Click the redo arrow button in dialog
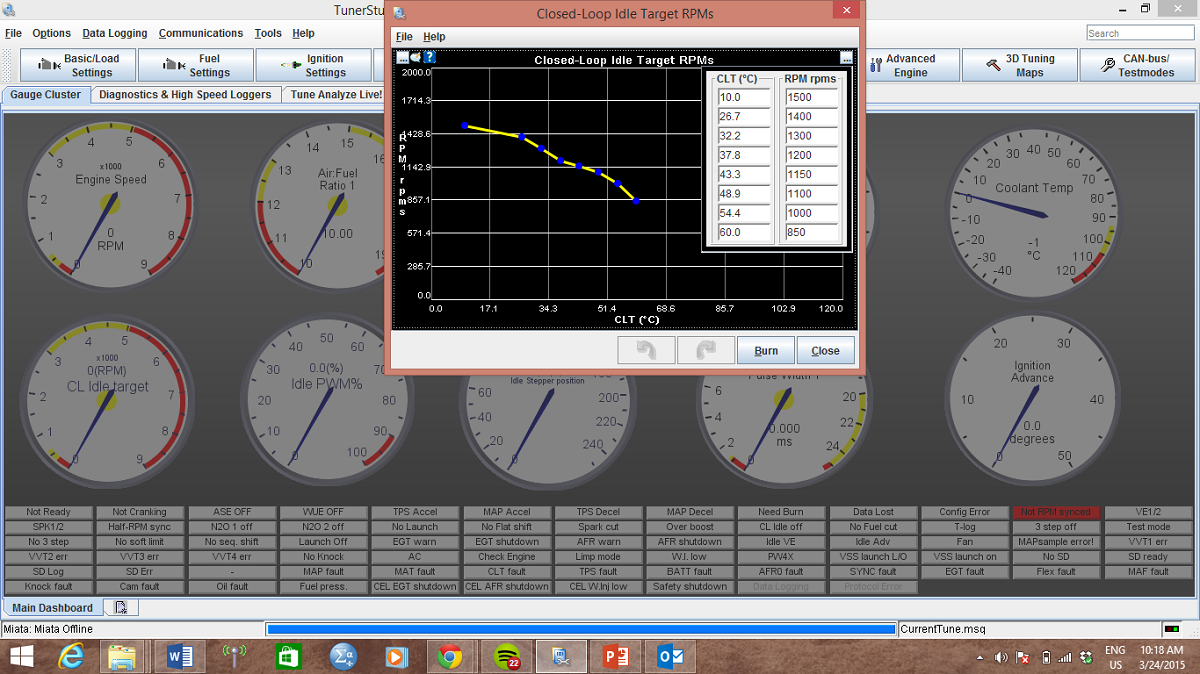This screenshot has width=1200, height=674. coord(705,350)
